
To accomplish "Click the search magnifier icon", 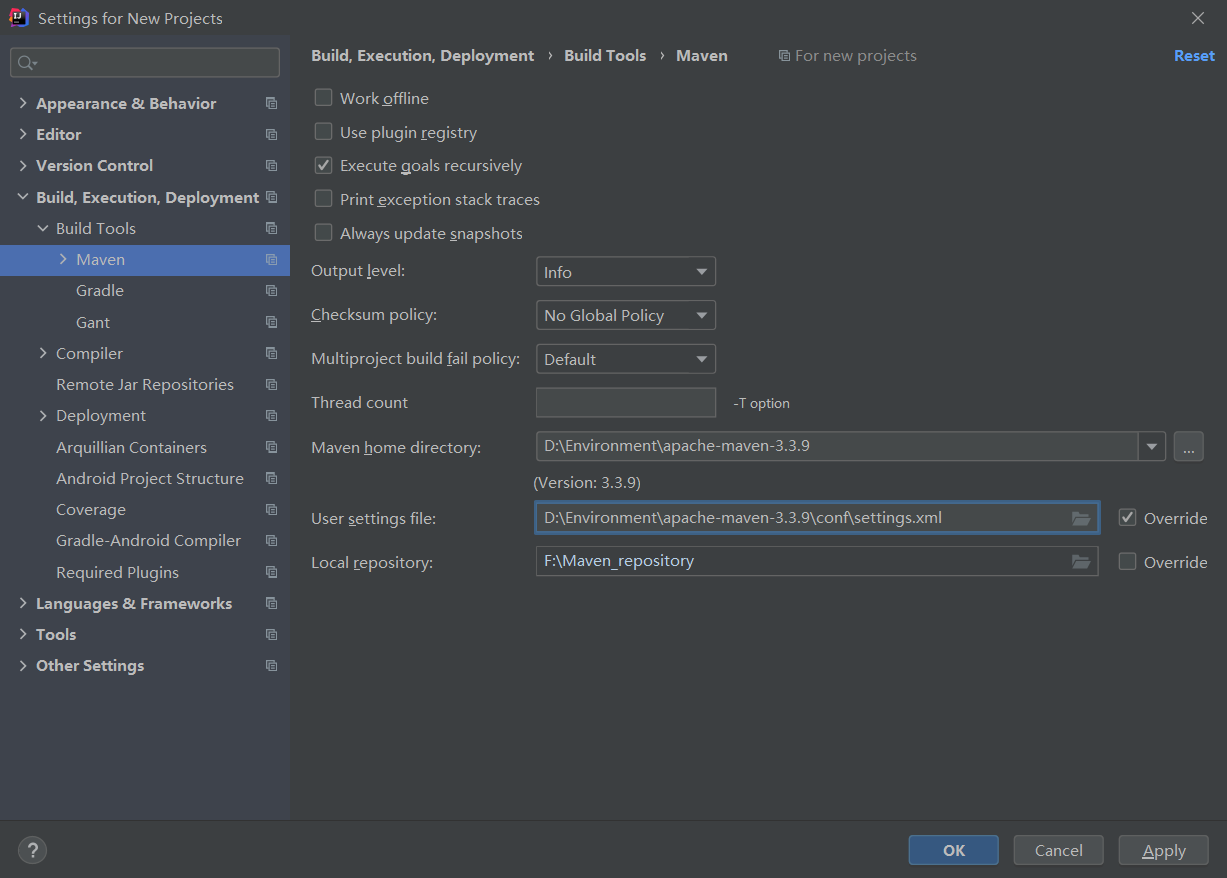I will 27,63.
